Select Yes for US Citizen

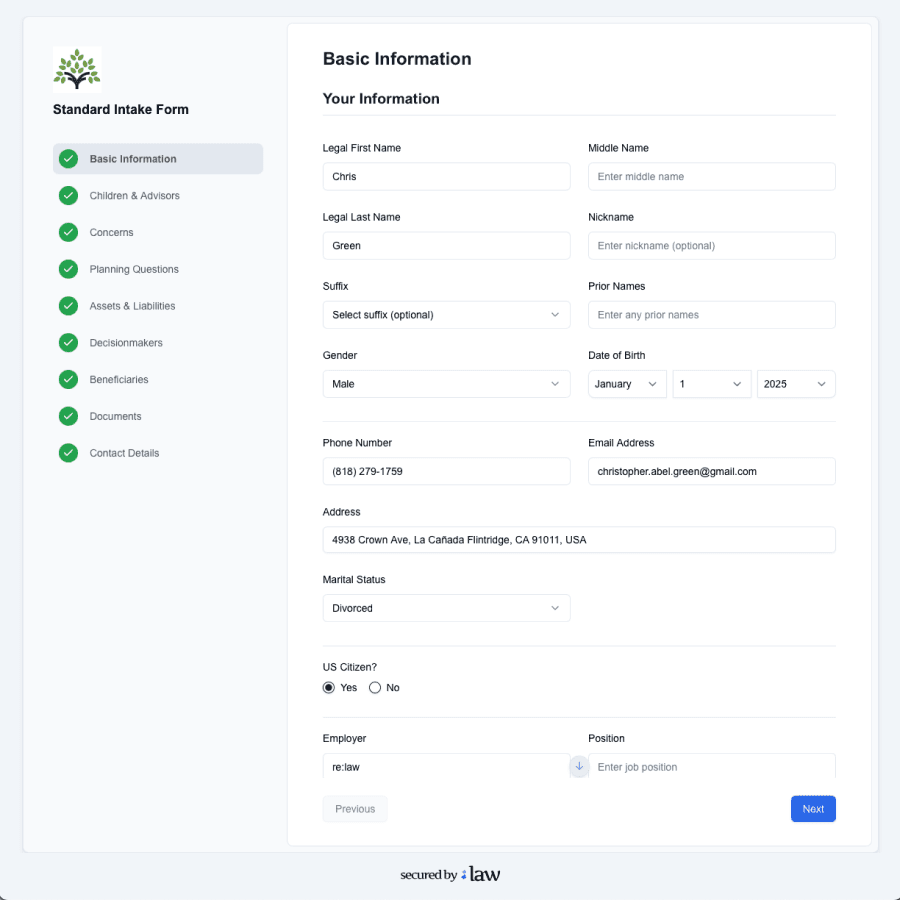(x=329, y=688)
